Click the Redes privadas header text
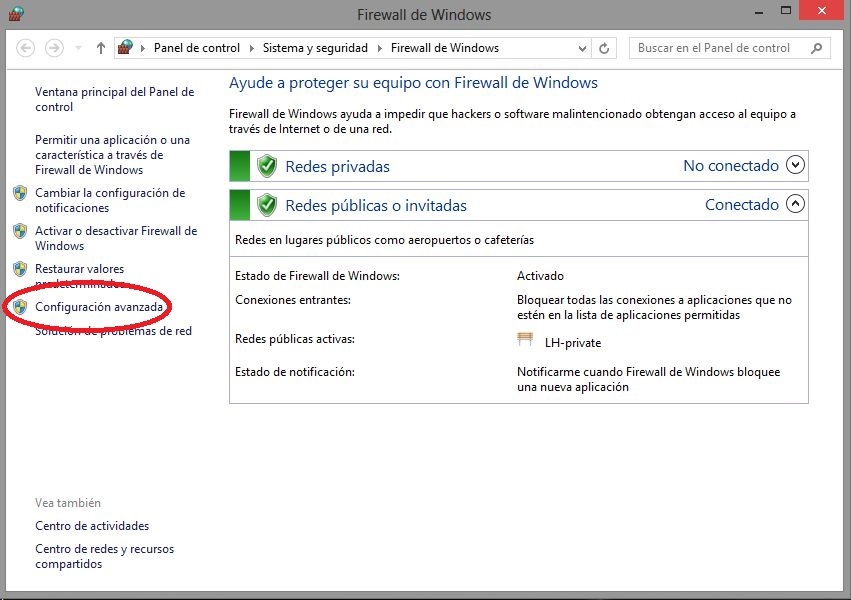Viewport: 851px width, 600px height. pyautogui.click(x=338, y=167)
